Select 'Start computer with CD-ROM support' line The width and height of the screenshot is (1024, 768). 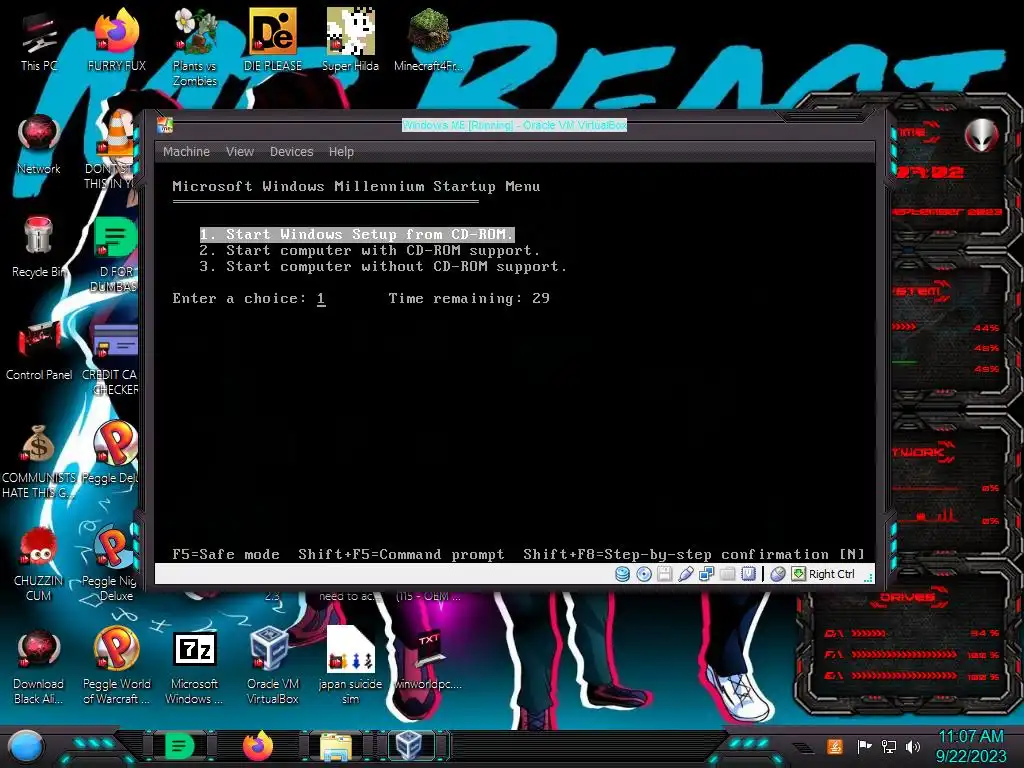[x=370, y=251]
